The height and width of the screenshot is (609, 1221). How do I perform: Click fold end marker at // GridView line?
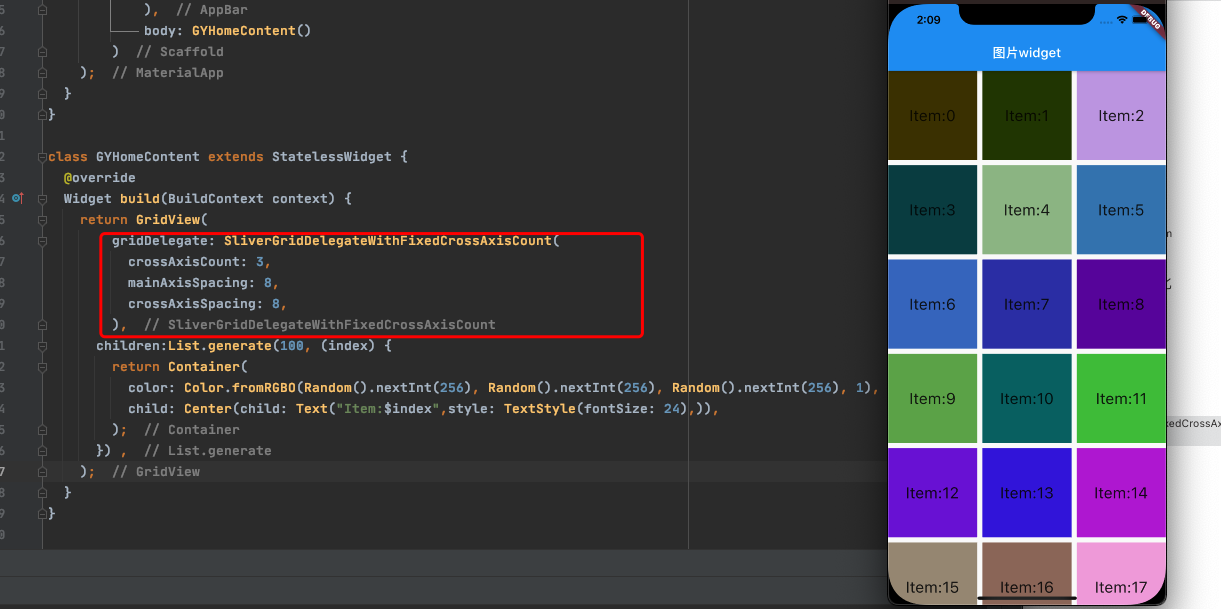(42, 472)
